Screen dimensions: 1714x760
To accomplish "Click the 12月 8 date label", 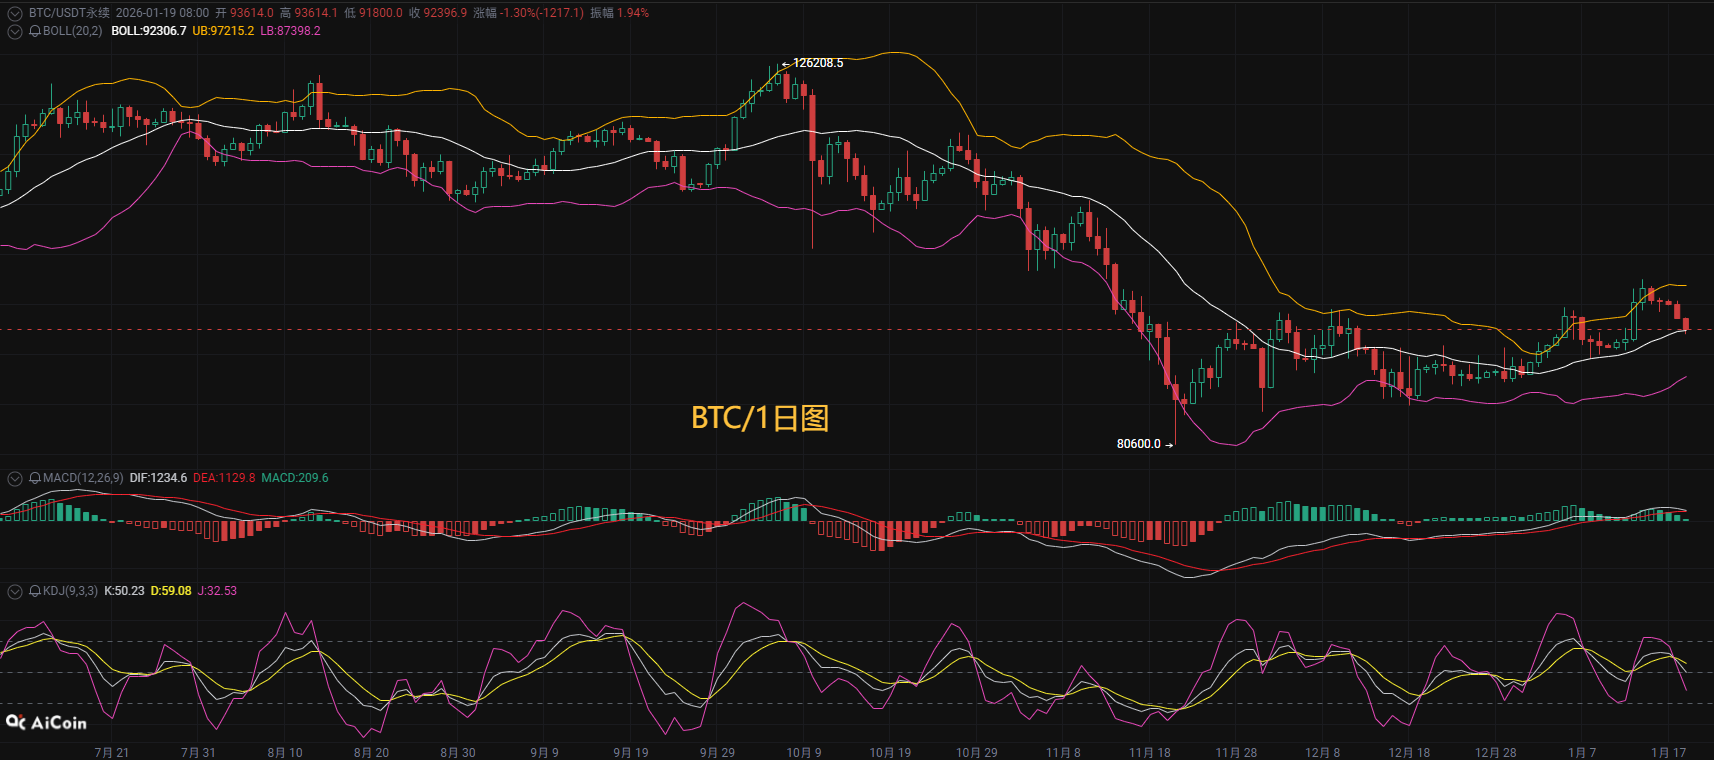I will pos(1323,752).
